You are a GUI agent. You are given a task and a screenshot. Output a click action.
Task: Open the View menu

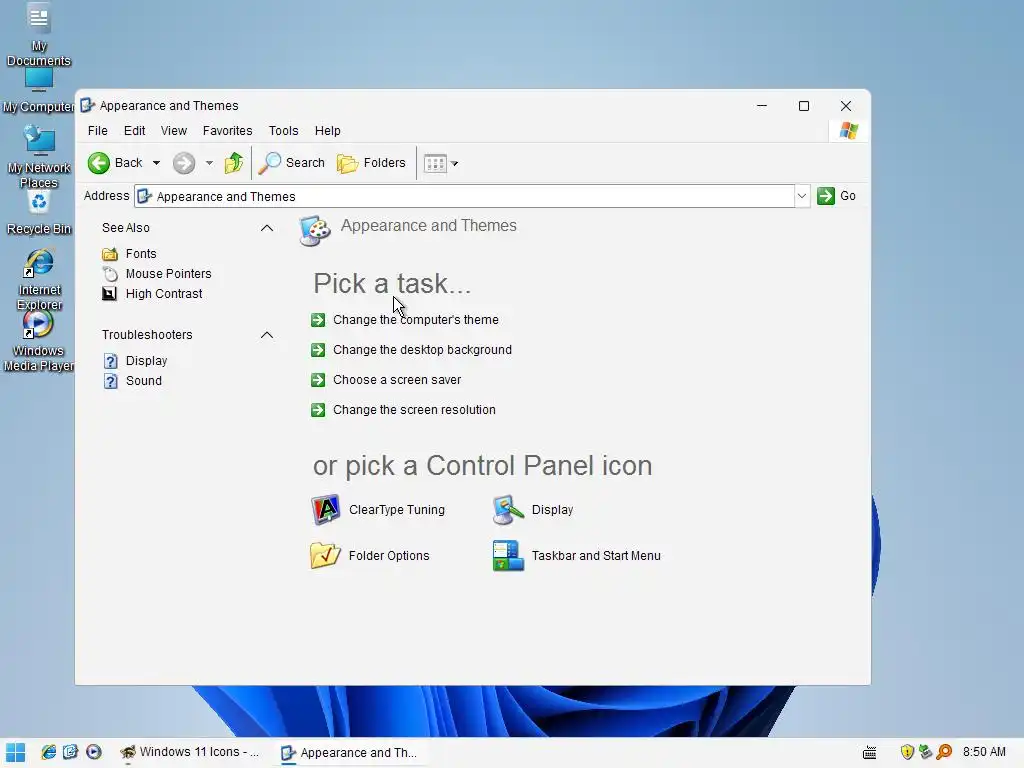(x=174, y=131)
